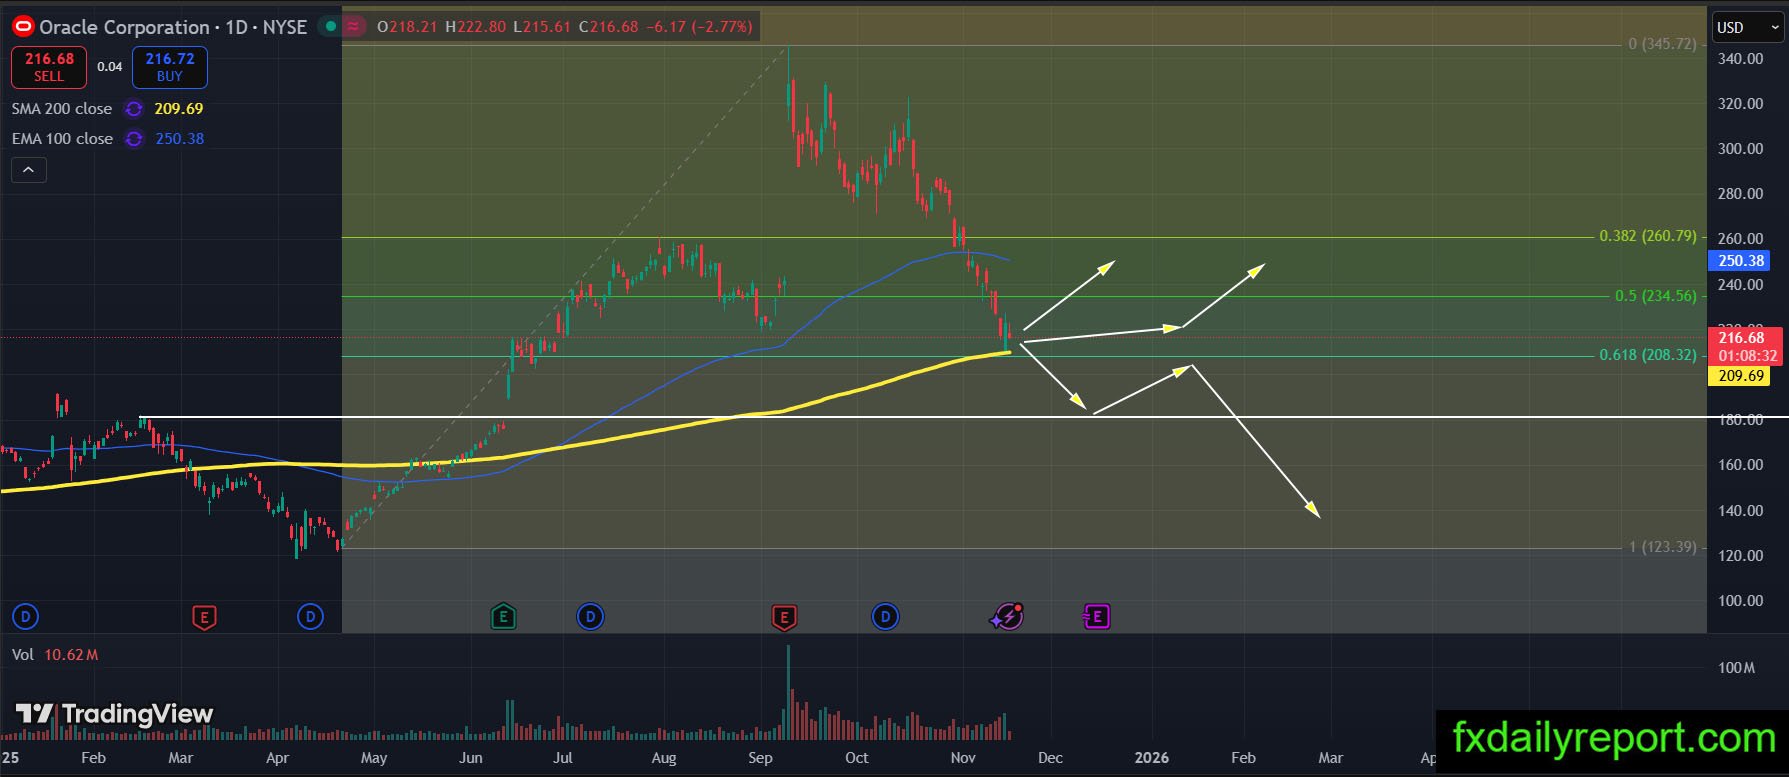Open the purple upcoming earnings marker
The image size is (1789, 777).
pyautogui.click(x=1097, y=617)
